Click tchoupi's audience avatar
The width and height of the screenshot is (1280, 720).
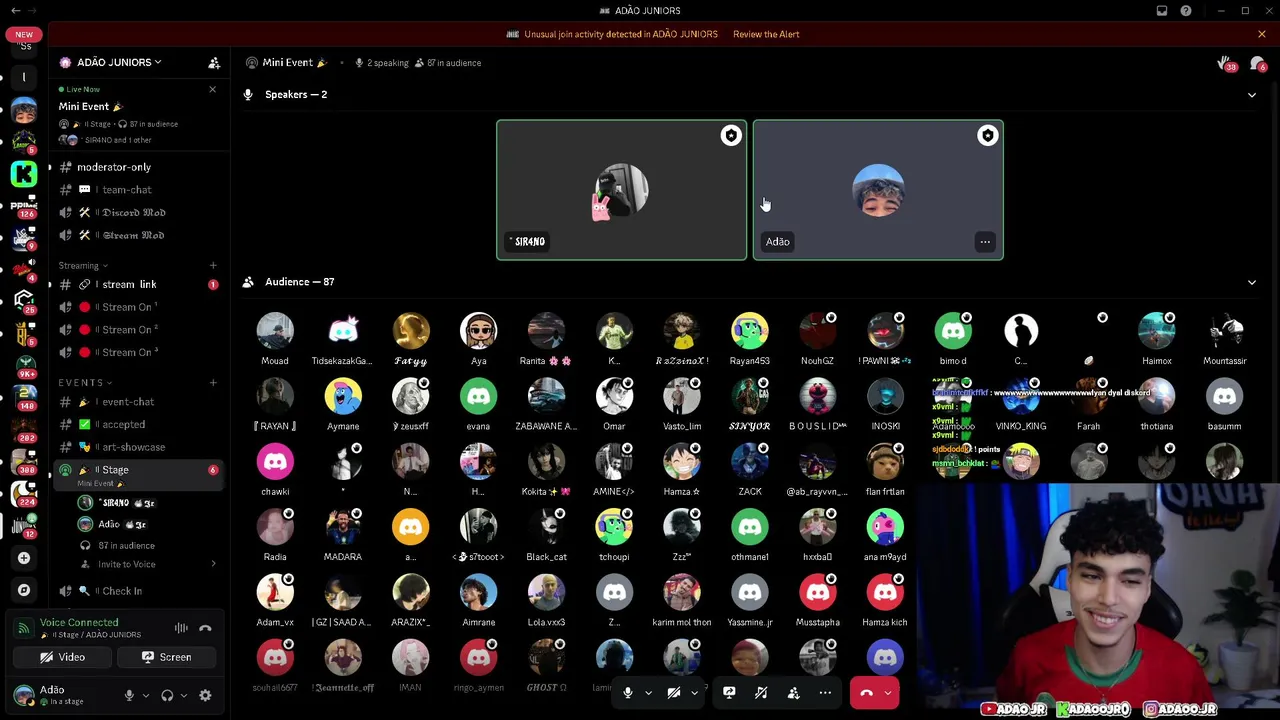click(614, 527)
